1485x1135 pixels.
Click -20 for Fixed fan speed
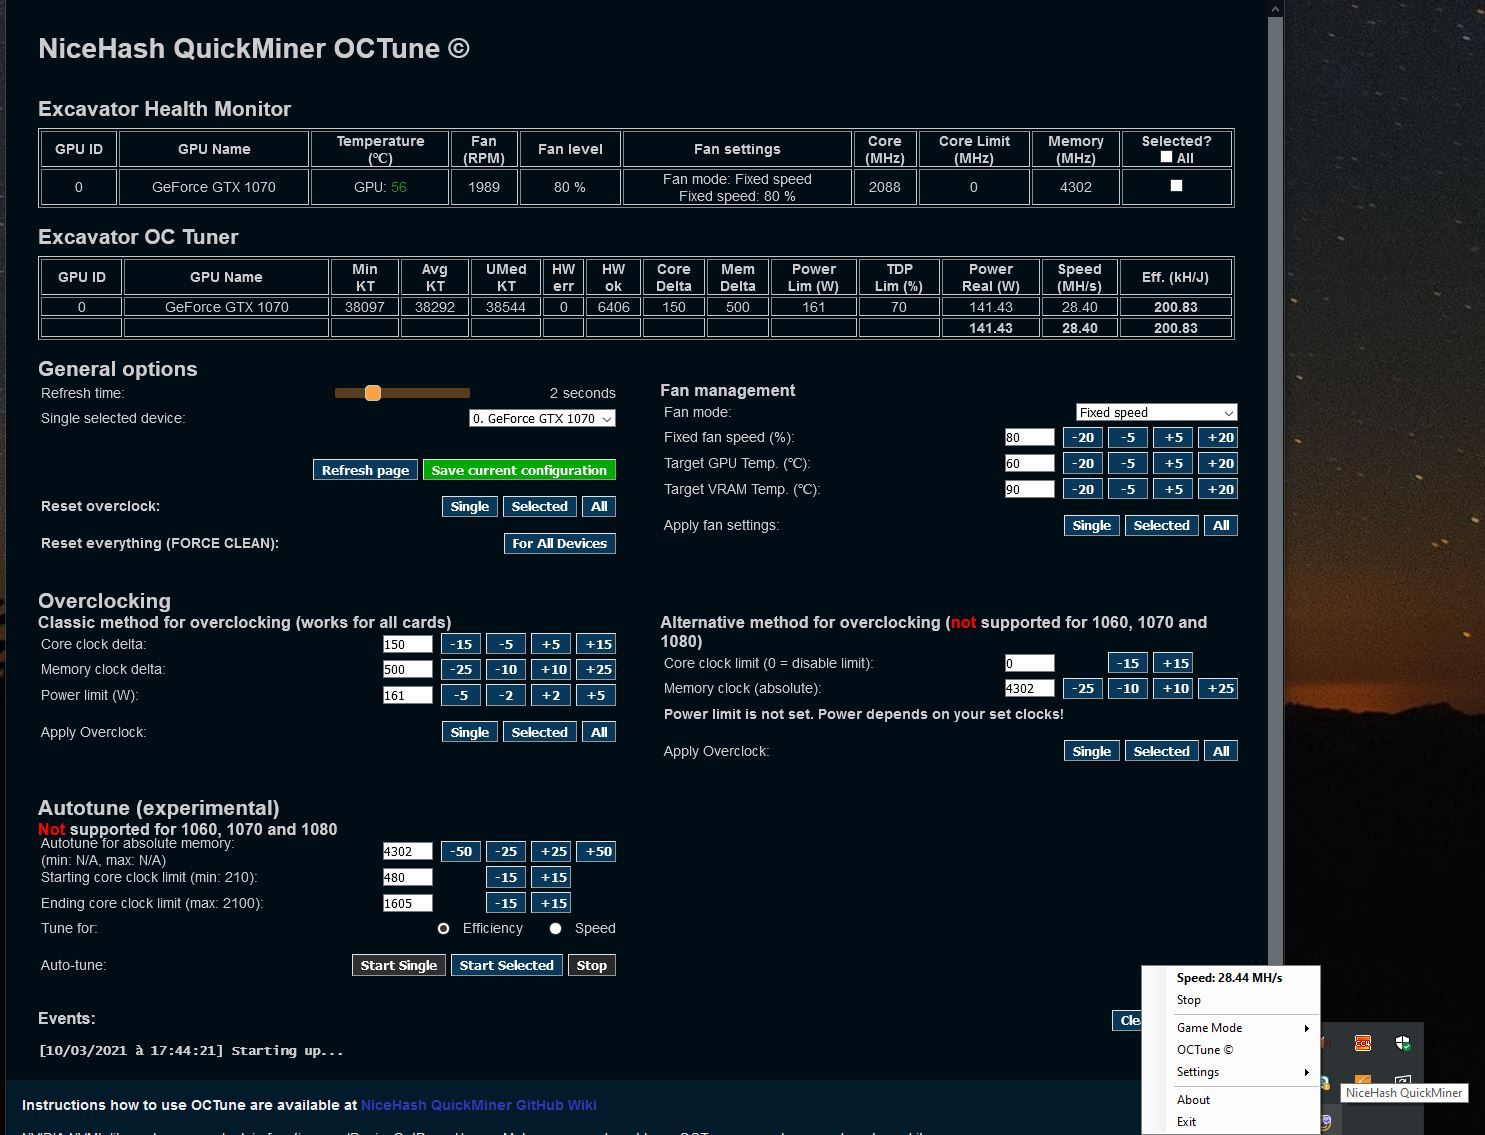(x=1083, y=437)
